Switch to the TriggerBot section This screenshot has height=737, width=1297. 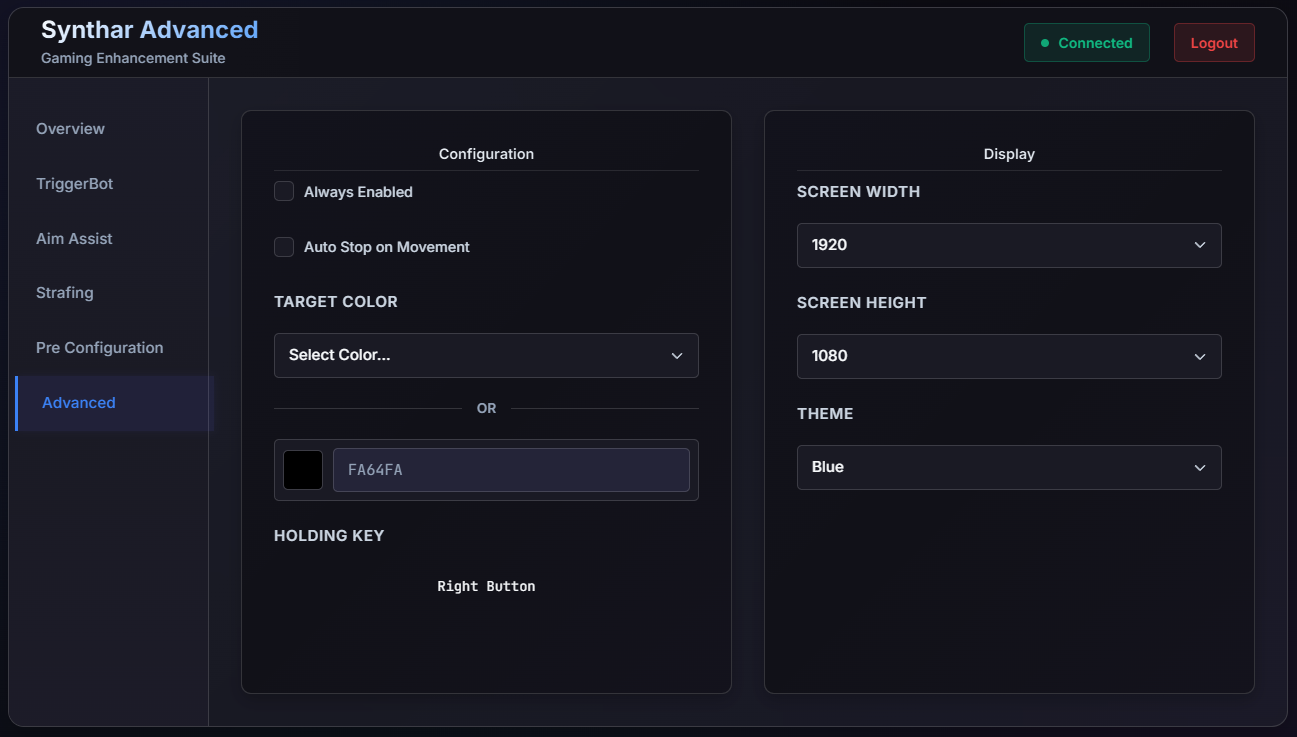(x=74, y=183)
